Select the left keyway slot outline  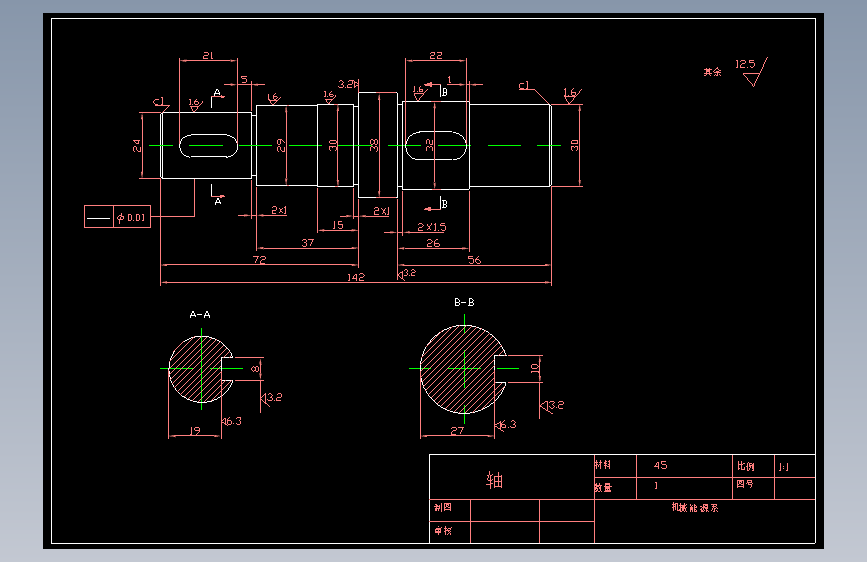[x=208, y=145]
